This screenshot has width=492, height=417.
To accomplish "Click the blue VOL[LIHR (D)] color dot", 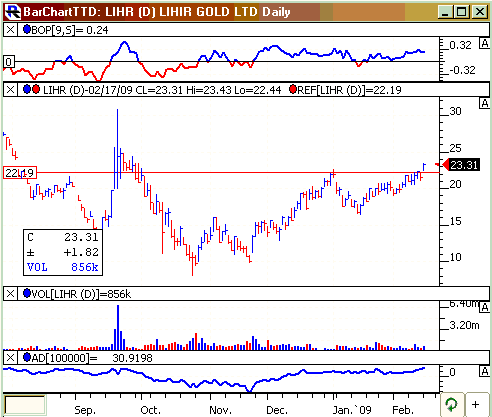I will pos(27,293).
